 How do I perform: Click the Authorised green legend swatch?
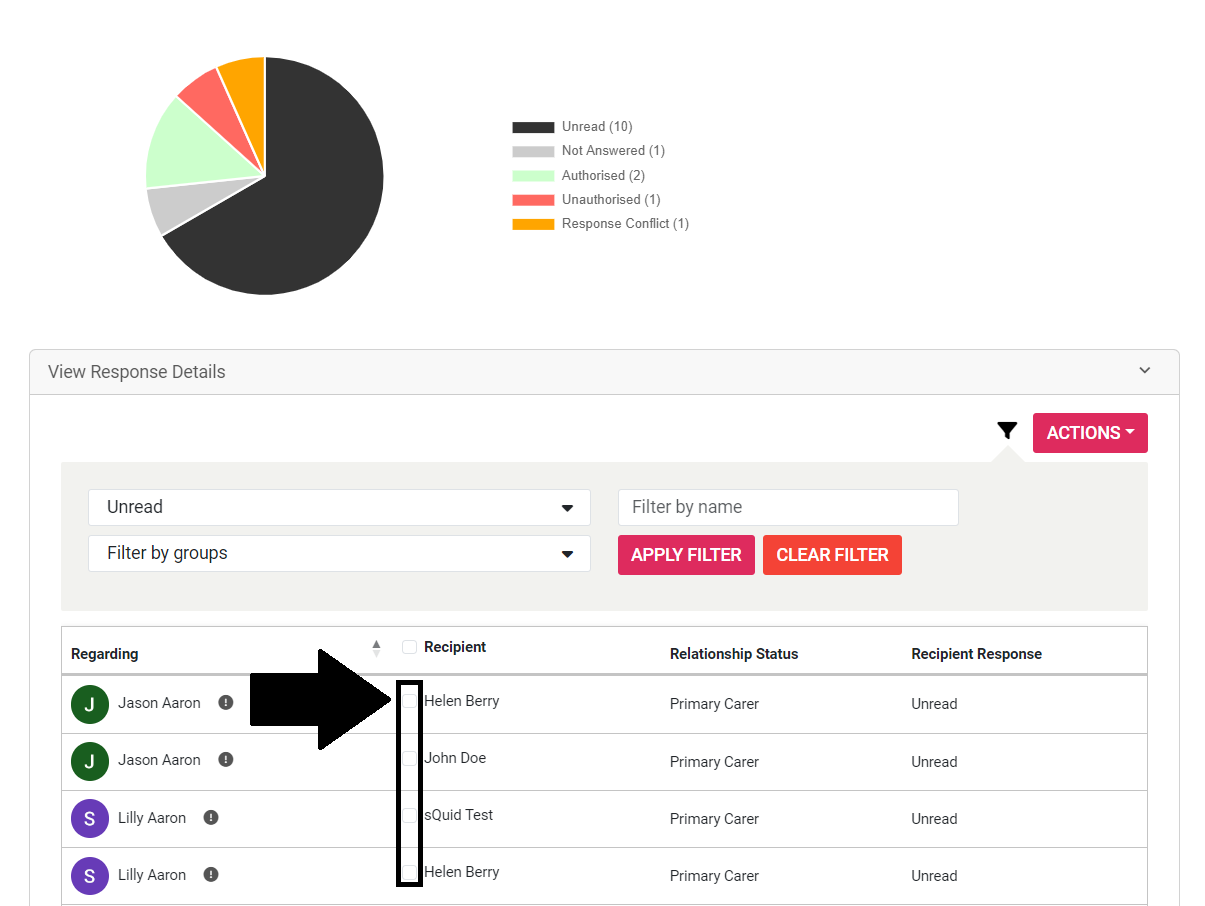click(533, 176)
